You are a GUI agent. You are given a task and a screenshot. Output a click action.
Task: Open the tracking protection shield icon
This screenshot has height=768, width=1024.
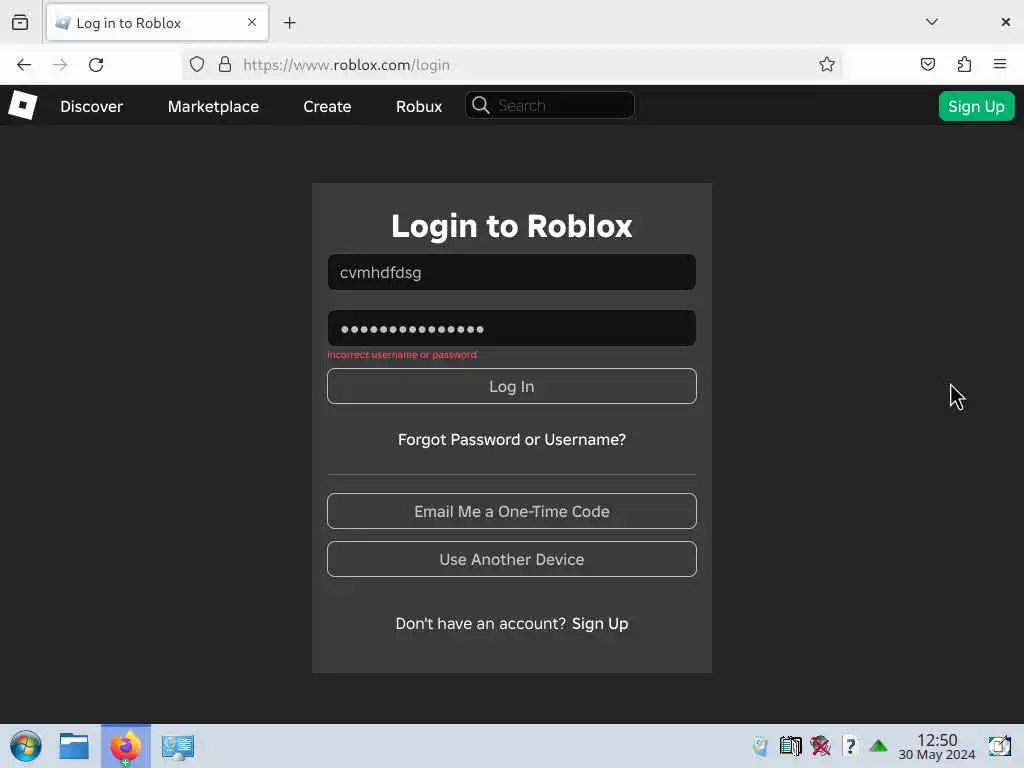(197, 65)
